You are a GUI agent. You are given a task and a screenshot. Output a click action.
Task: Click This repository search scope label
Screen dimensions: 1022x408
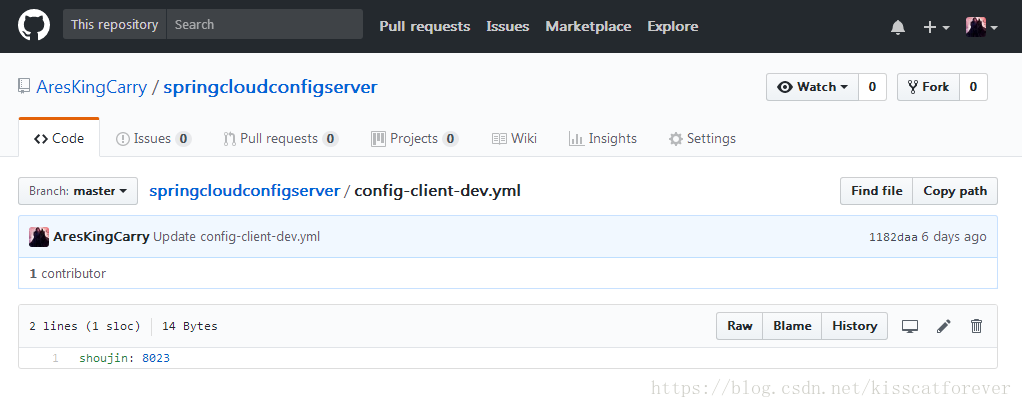115,24
